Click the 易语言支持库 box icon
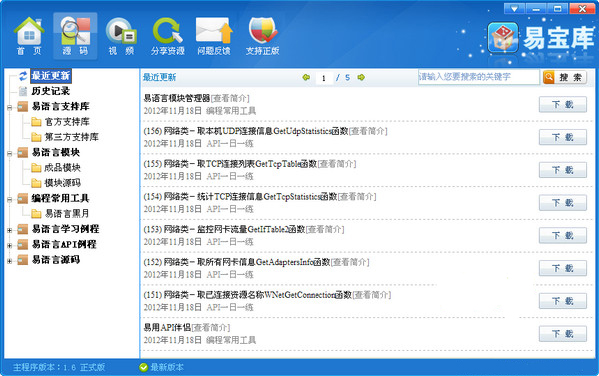This screenshot has width=599, height=376. pos(23,106)
